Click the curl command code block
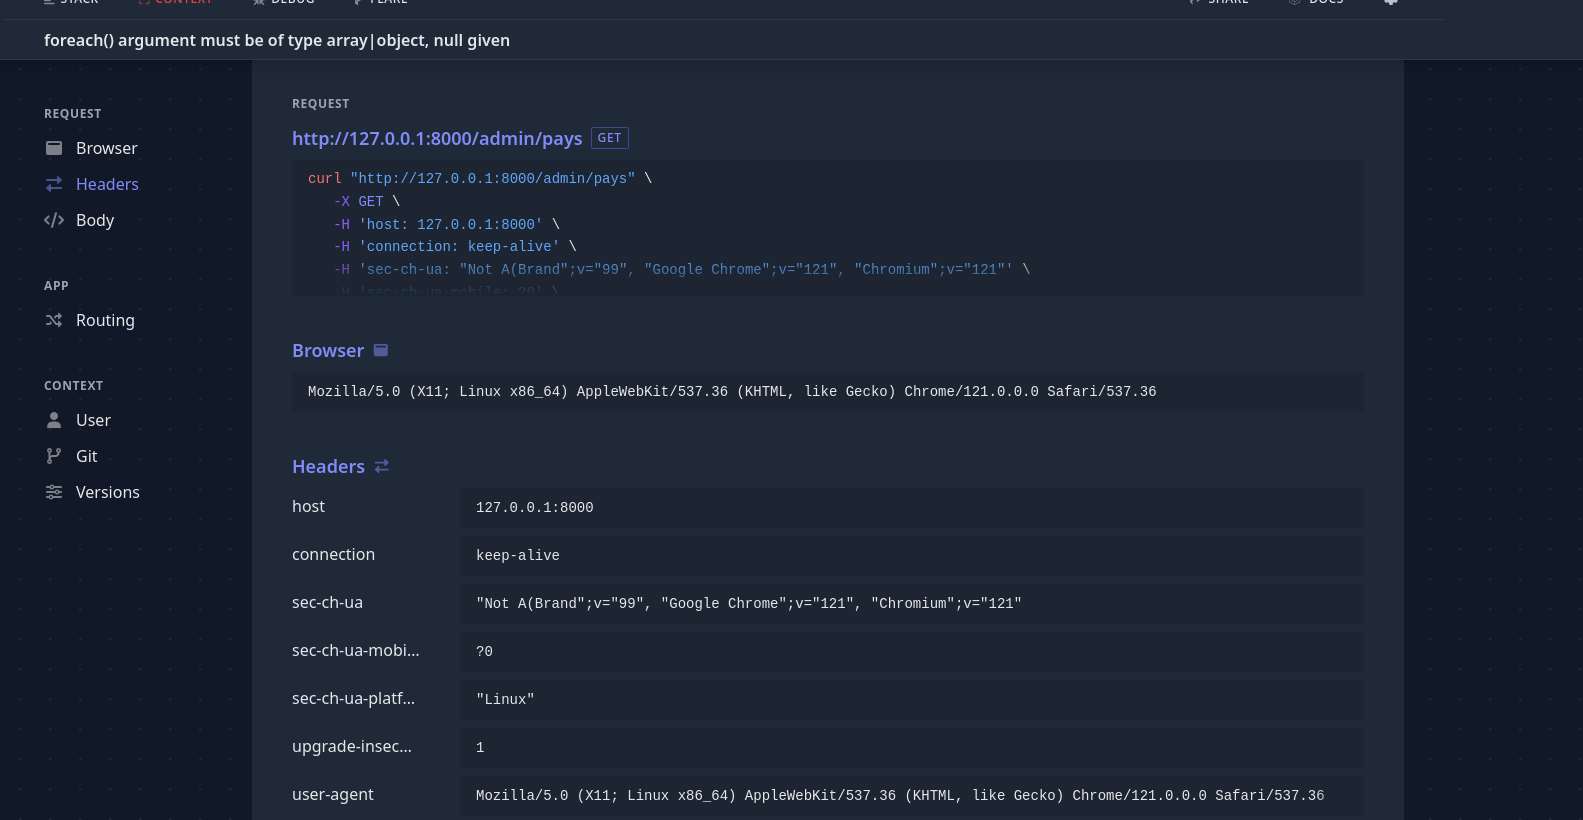 (828, 228)
